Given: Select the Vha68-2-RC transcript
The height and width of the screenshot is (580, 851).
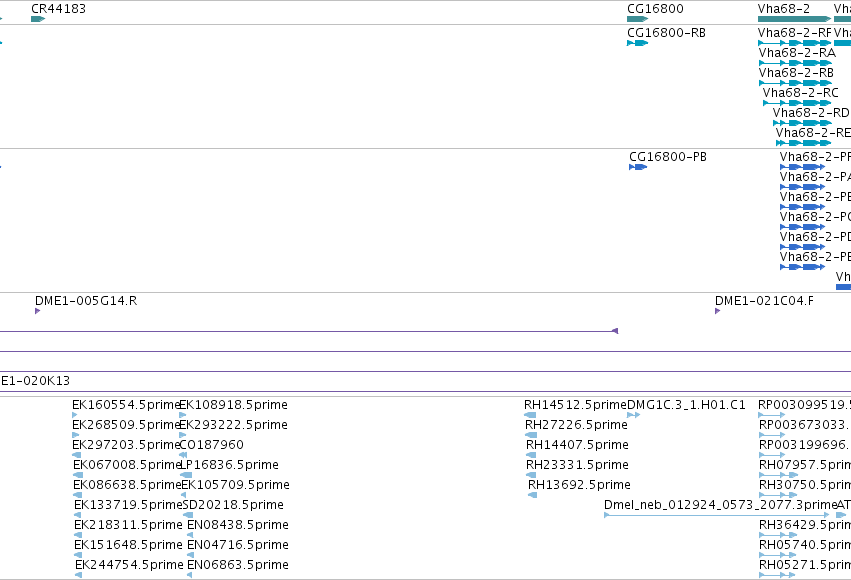Looking at the screenshot, I should 797,103.
